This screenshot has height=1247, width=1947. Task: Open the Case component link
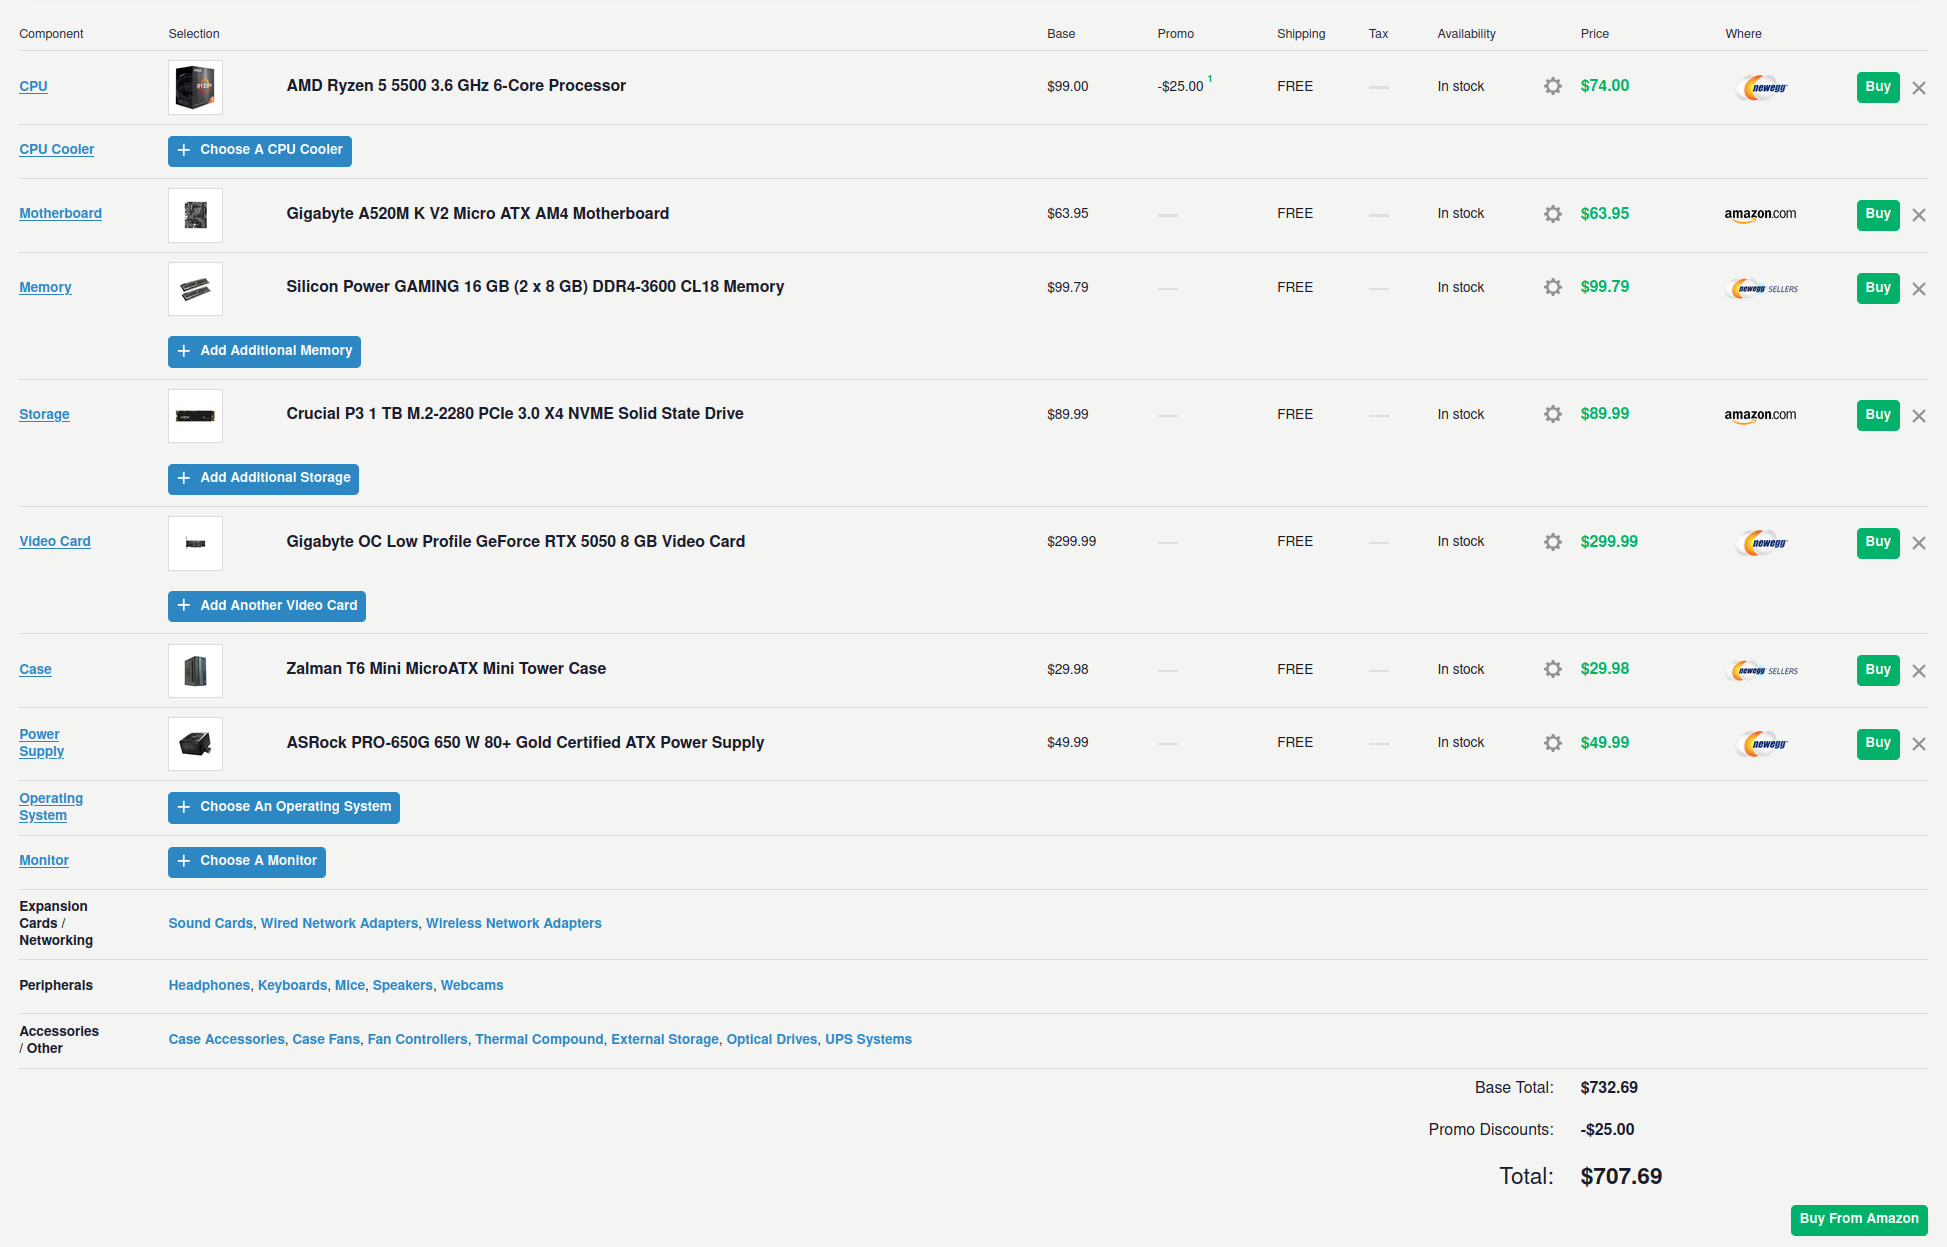point(35,669)
